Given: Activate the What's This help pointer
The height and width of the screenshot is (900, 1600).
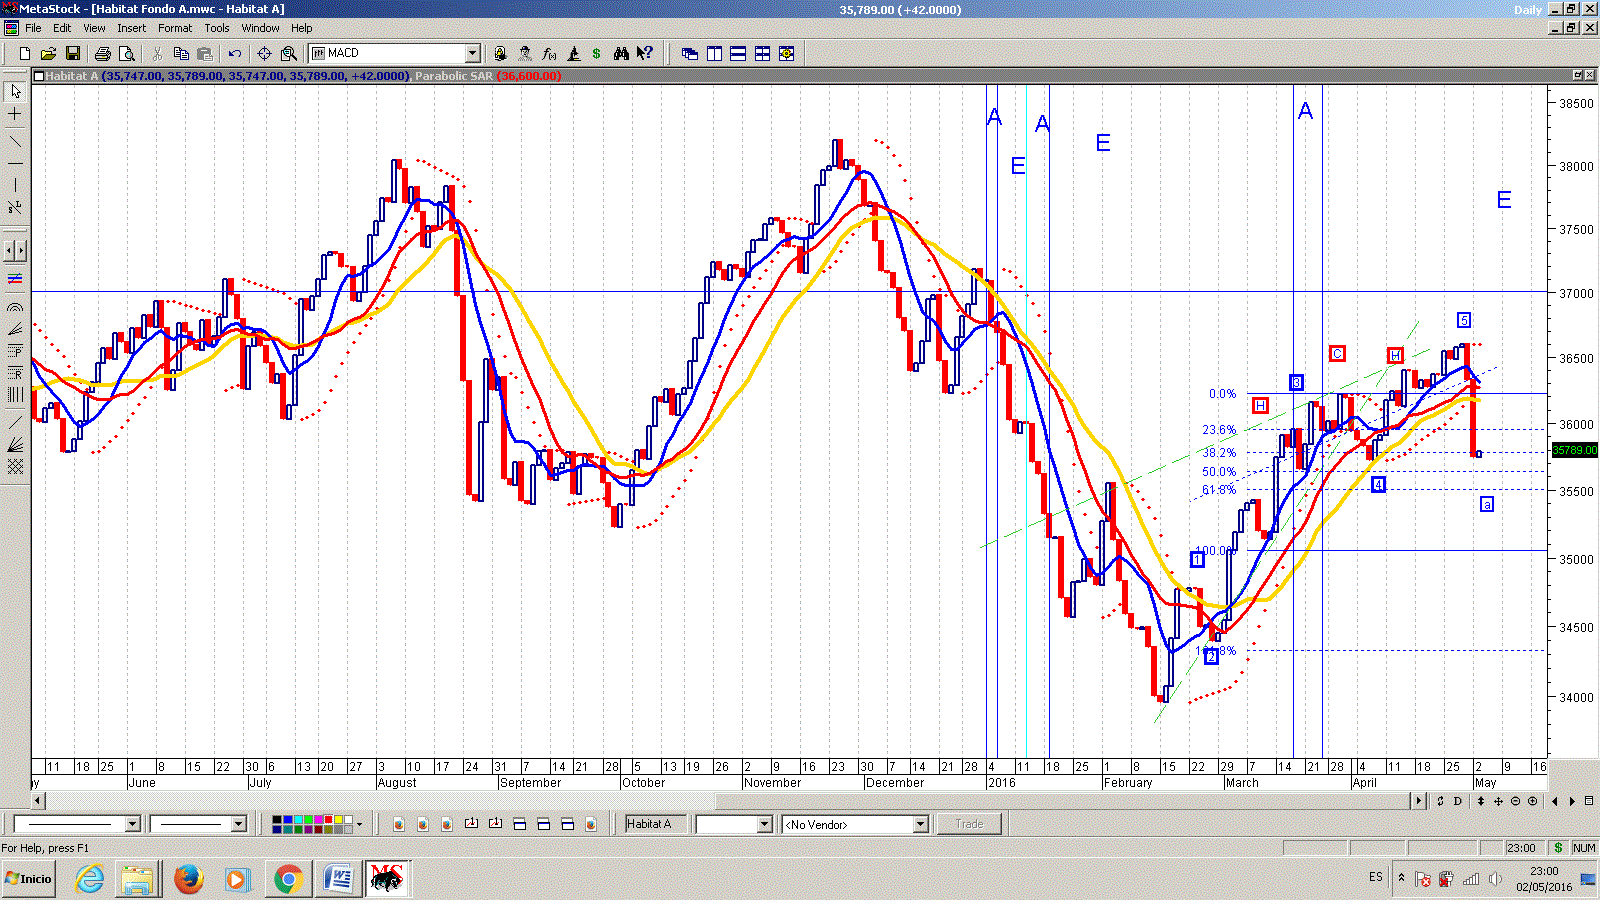Looking at the screenshot, I should [645, 53].
